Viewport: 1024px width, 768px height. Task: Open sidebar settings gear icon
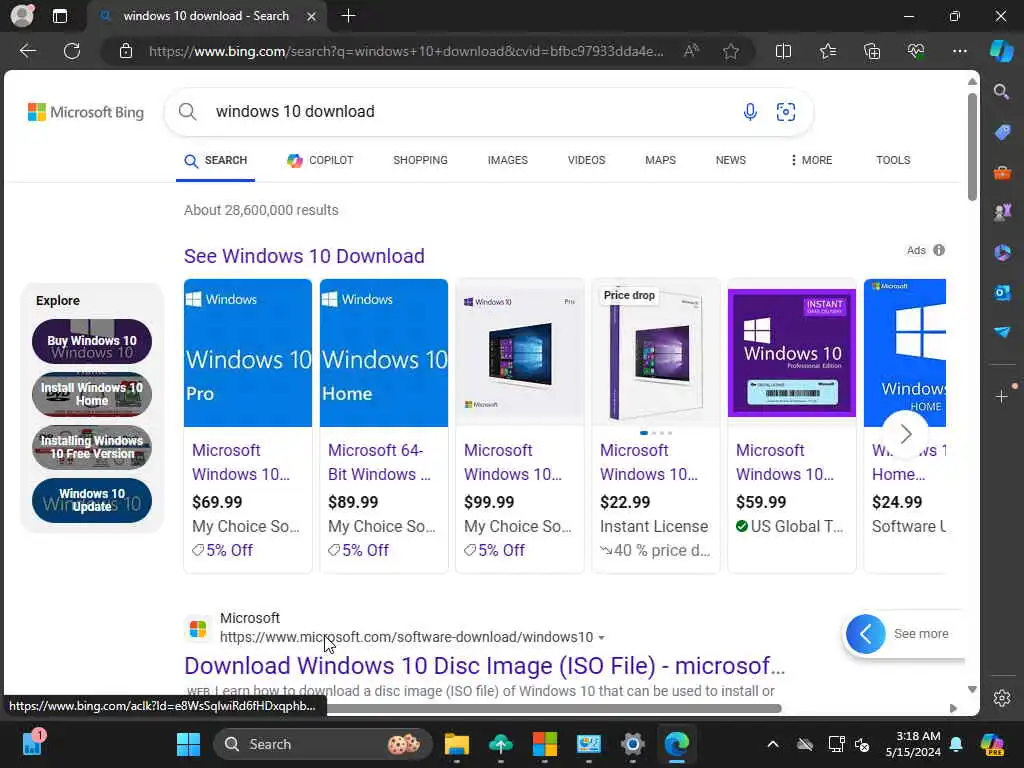(x=1002, y=698)
